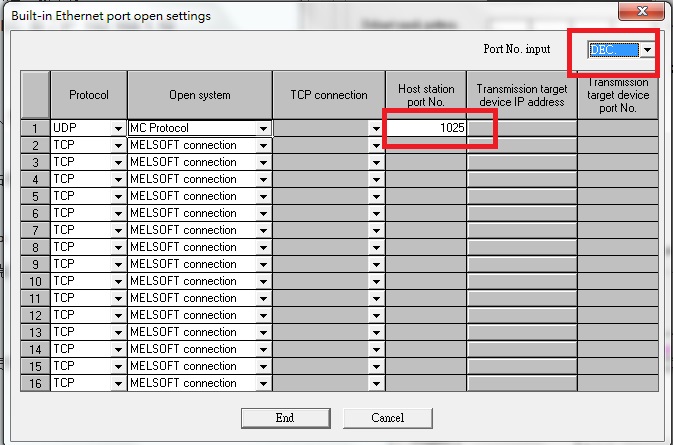This screenshot has width=673, height=445.
Task: Open the Port No. input DEC dropdown
Action: click(x=648, y=49)
